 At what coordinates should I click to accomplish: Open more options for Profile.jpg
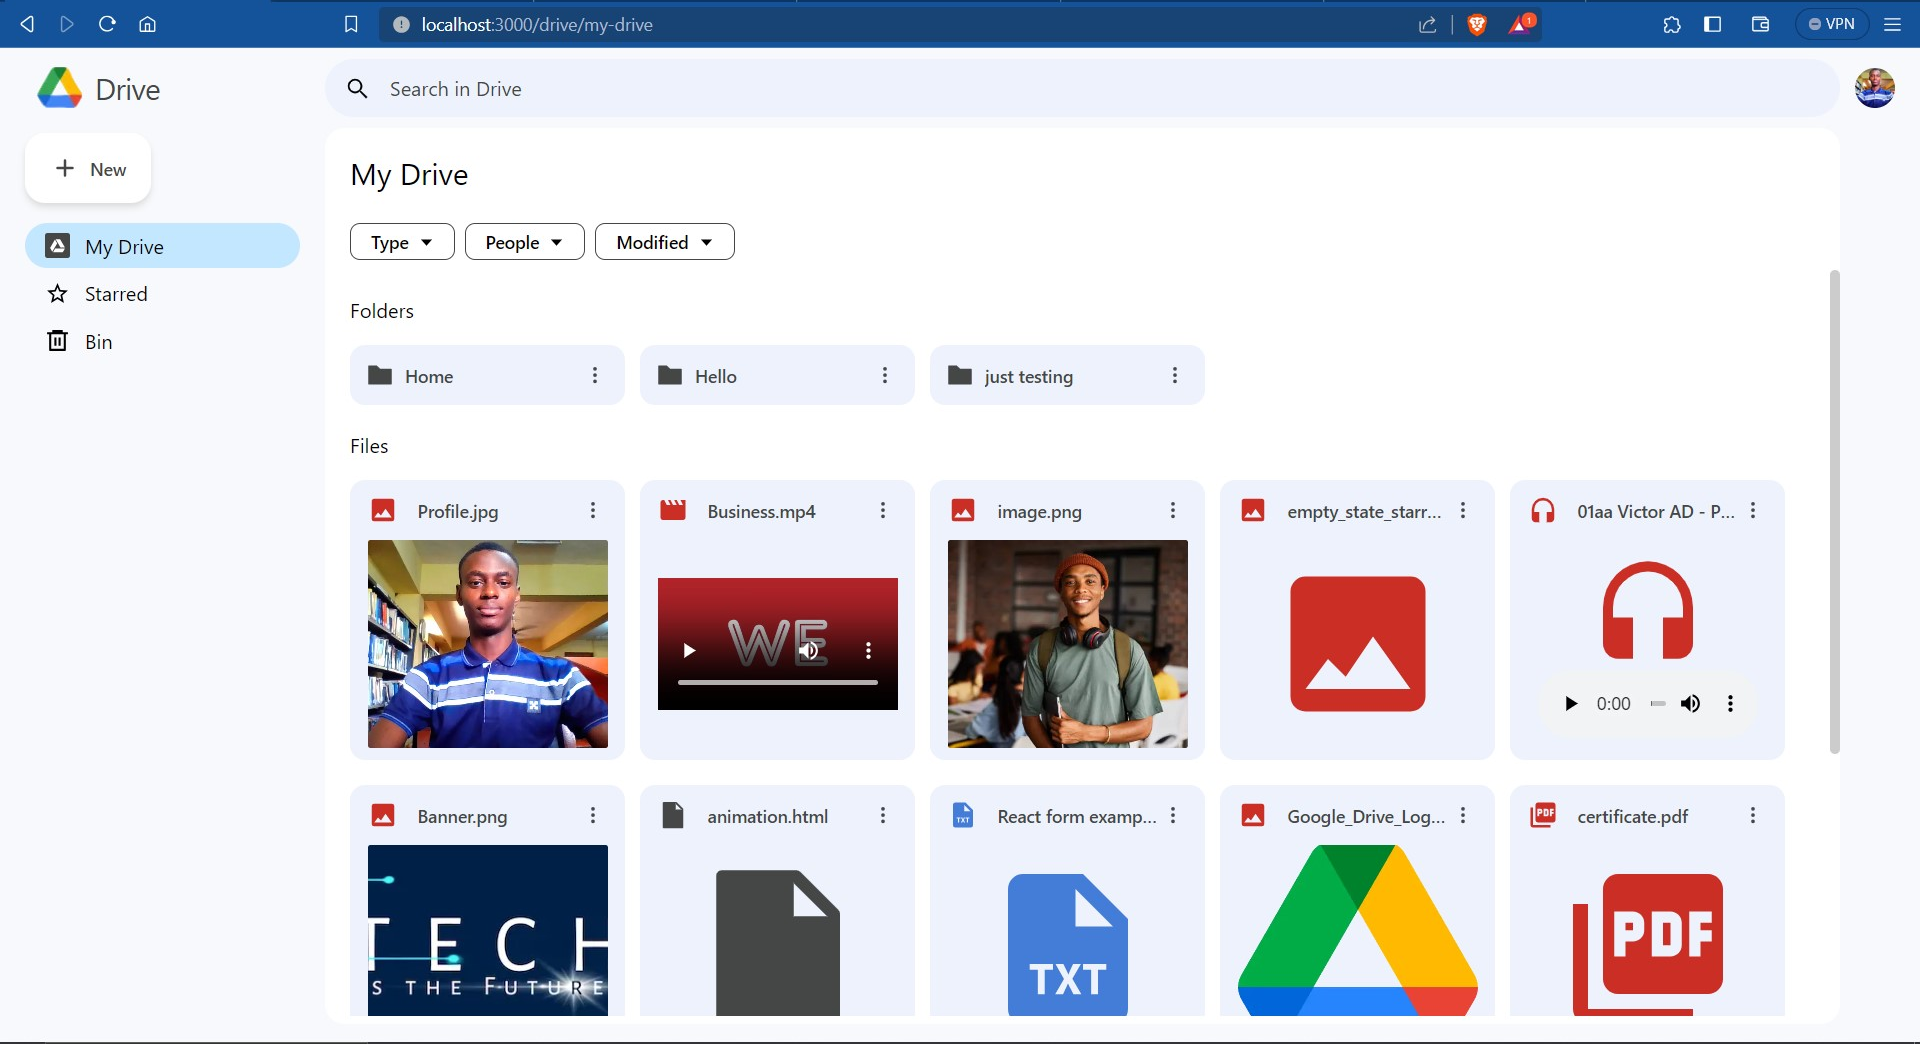pos(593,511)
